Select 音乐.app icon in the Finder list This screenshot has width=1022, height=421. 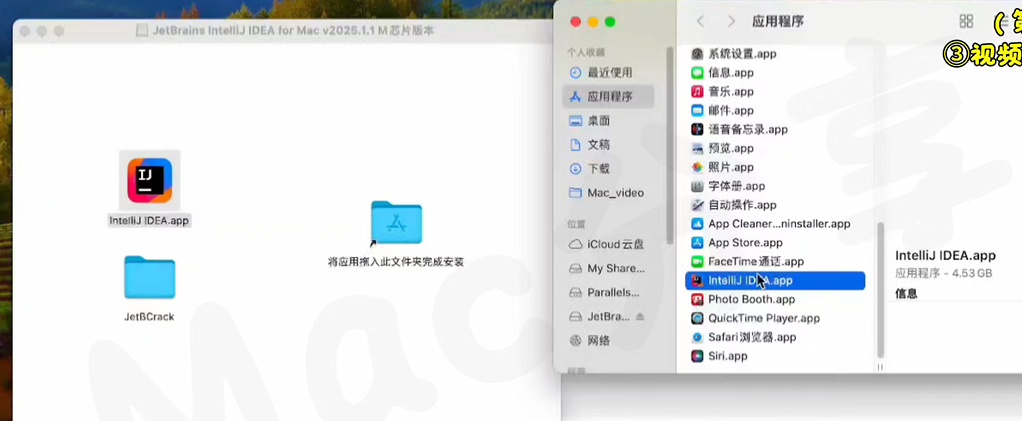[697, 92]
